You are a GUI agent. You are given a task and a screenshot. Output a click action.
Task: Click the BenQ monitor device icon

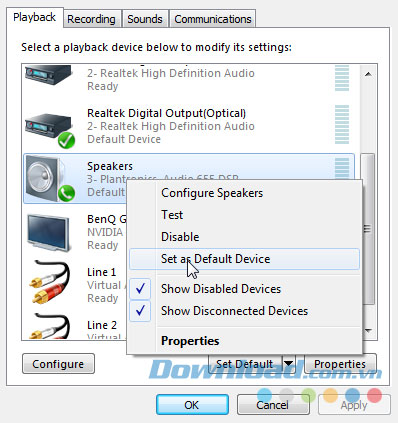click(49, 232)
